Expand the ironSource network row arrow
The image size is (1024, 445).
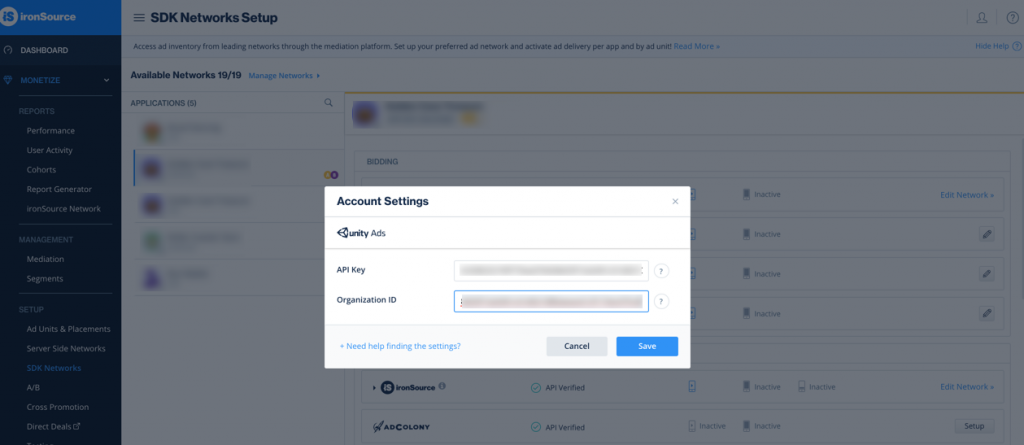point(374,387)
